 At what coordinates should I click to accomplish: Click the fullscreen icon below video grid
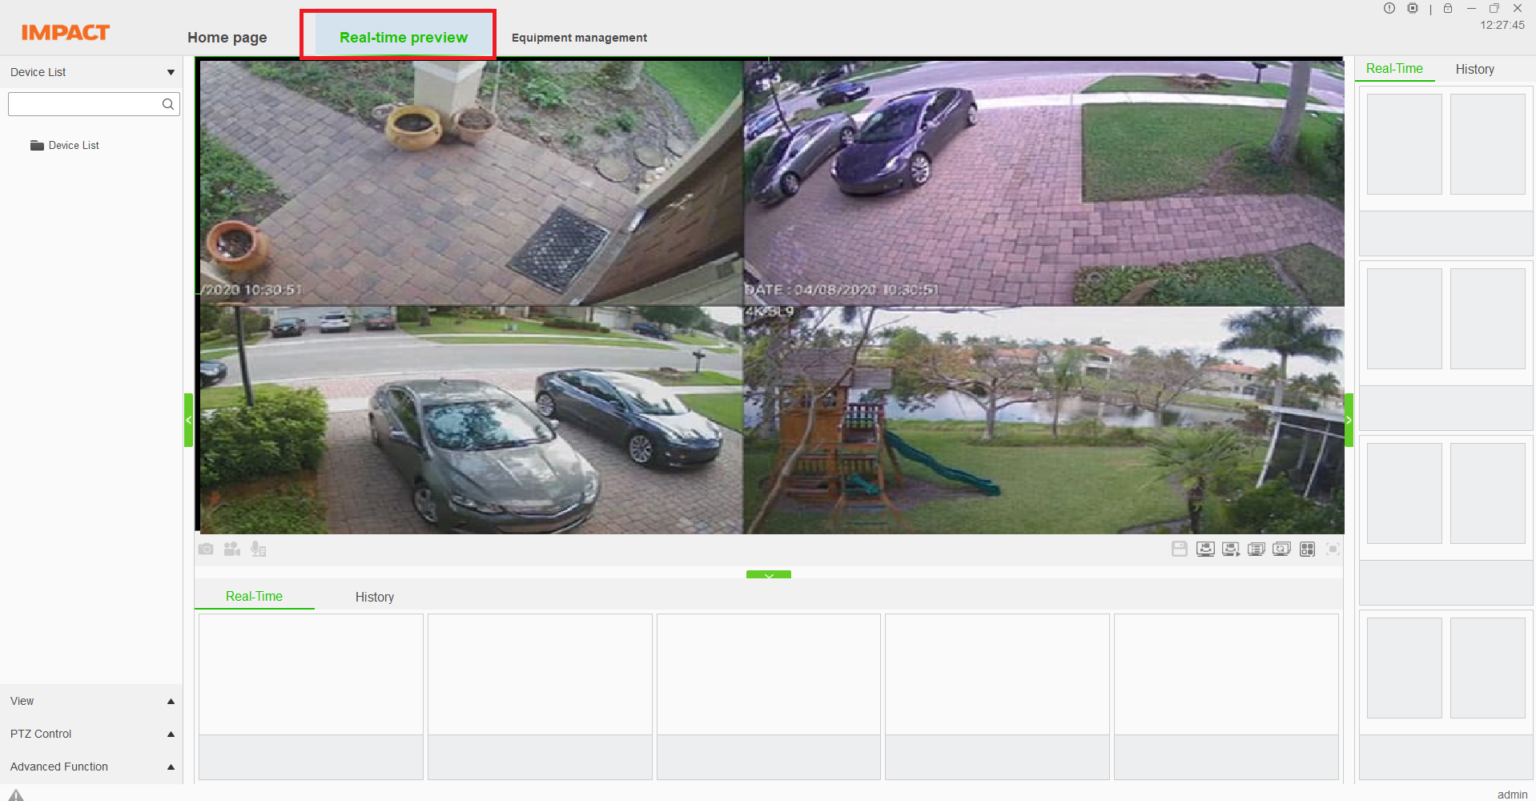[x=1333, y=549]
